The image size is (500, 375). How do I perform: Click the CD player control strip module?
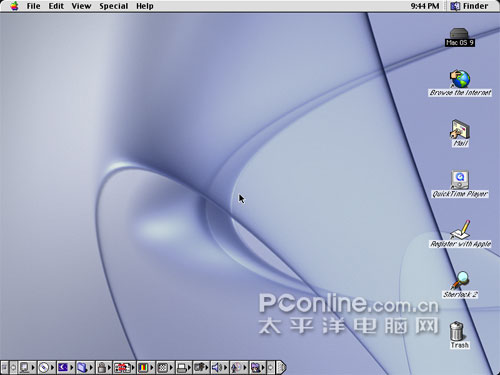(46, 367)
